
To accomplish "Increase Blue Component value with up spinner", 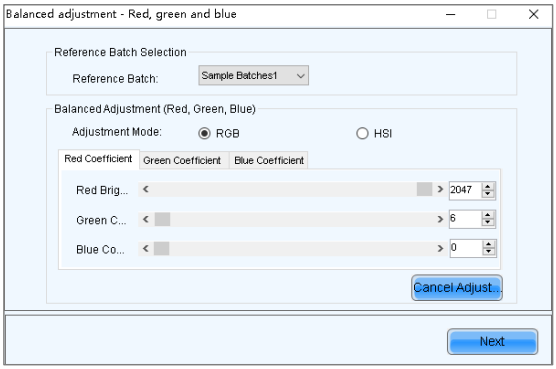I will pyautogui.click(x=489, y=244).
